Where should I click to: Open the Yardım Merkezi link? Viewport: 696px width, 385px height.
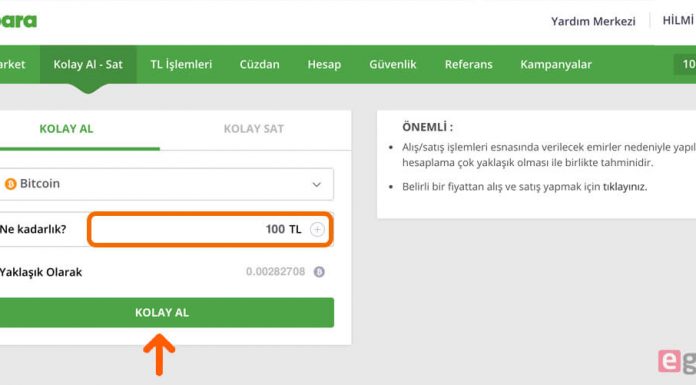pyautogui.click(x=593, y=21)
